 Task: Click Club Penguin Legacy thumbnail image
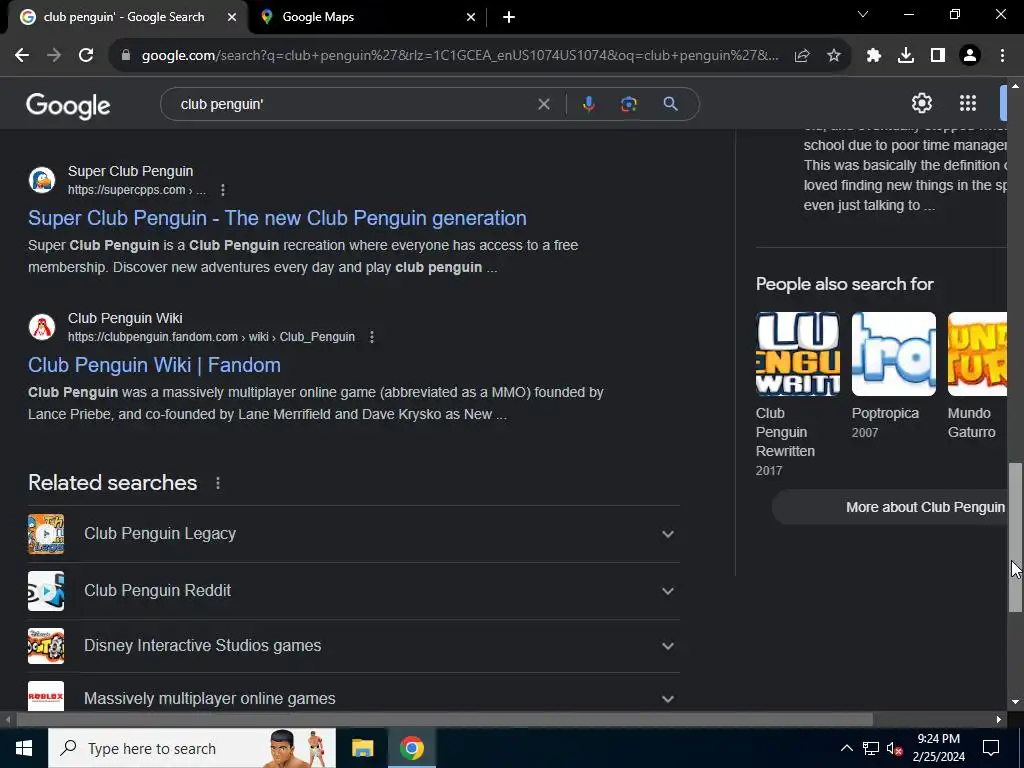(46, 534)
